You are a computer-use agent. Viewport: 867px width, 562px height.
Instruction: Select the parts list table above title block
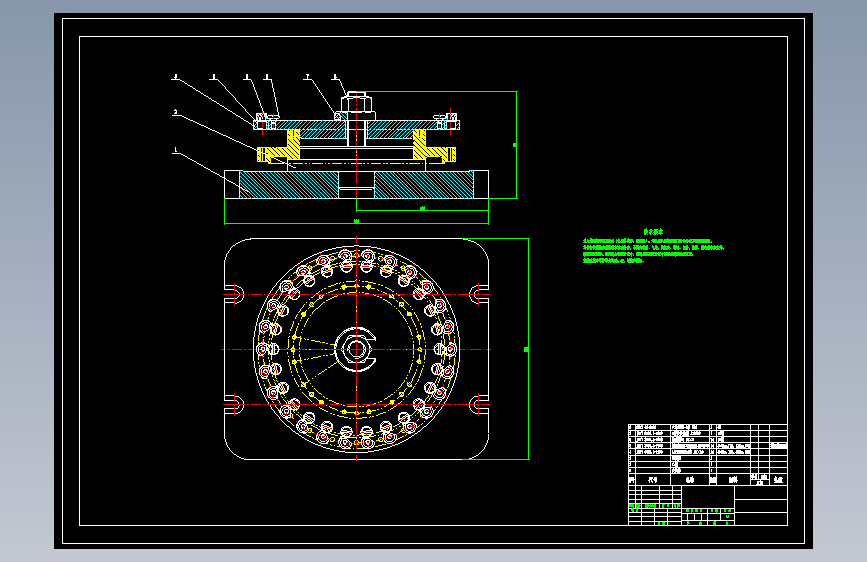click(x=708, y=455)
